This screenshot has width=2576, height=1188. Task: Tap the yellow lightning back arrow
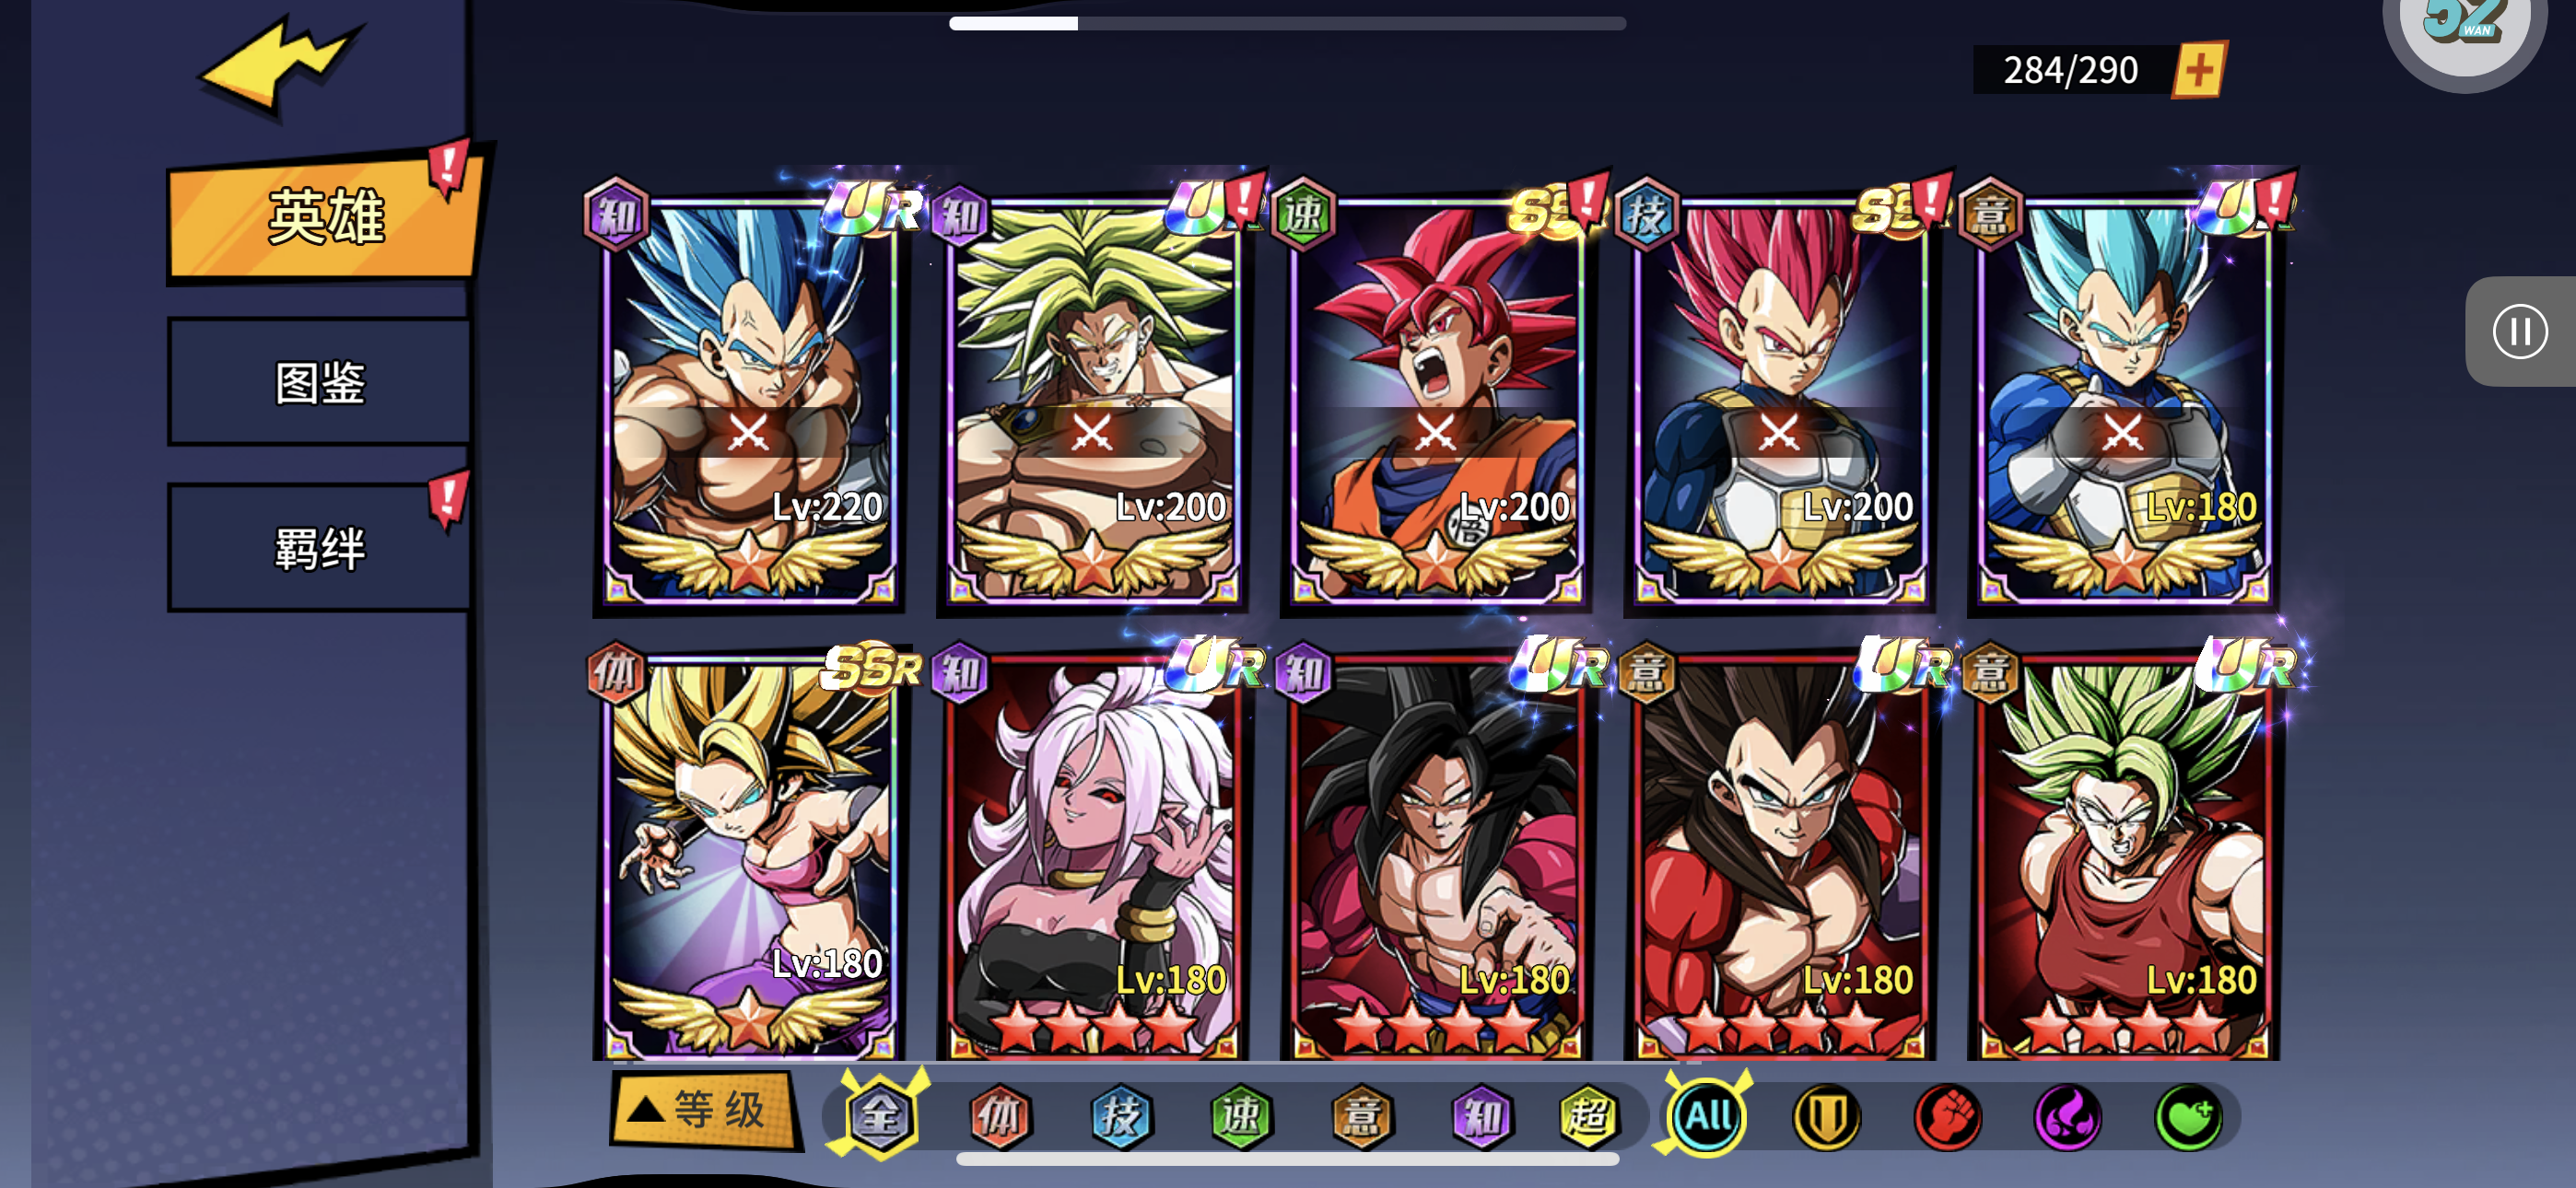[x=280, y=64]
